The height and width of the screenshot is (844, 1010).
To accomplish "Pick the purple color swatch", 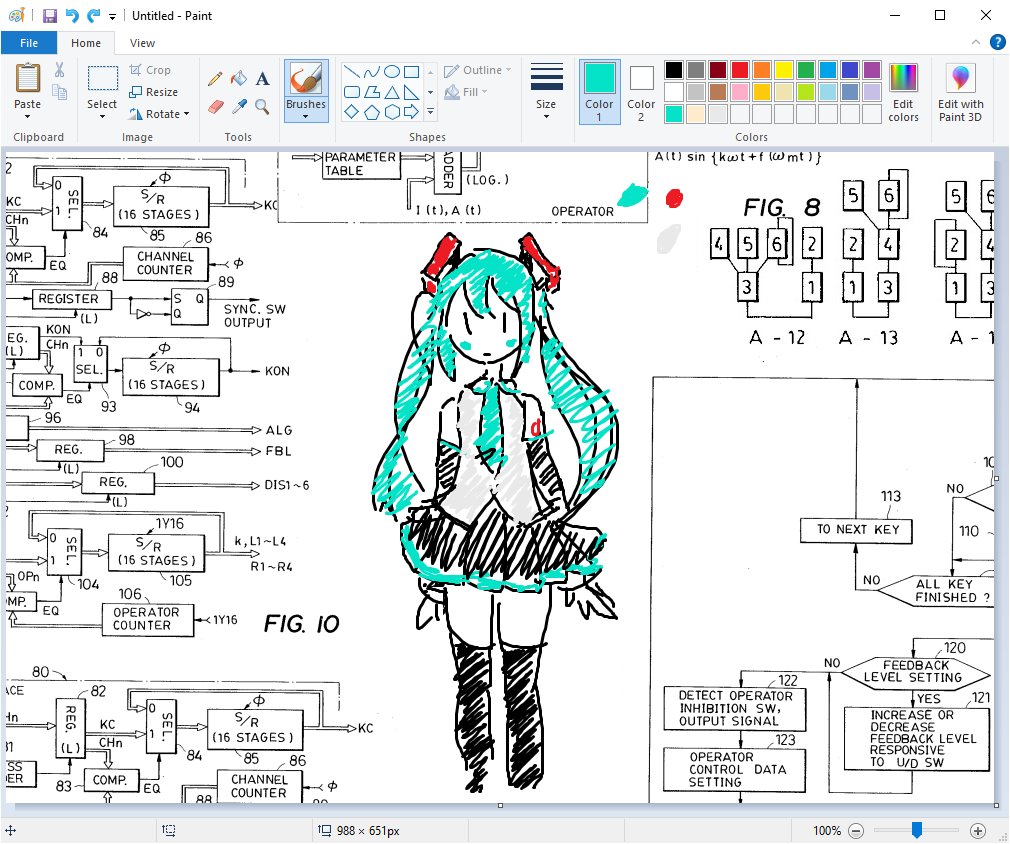I will coord(872,70).
